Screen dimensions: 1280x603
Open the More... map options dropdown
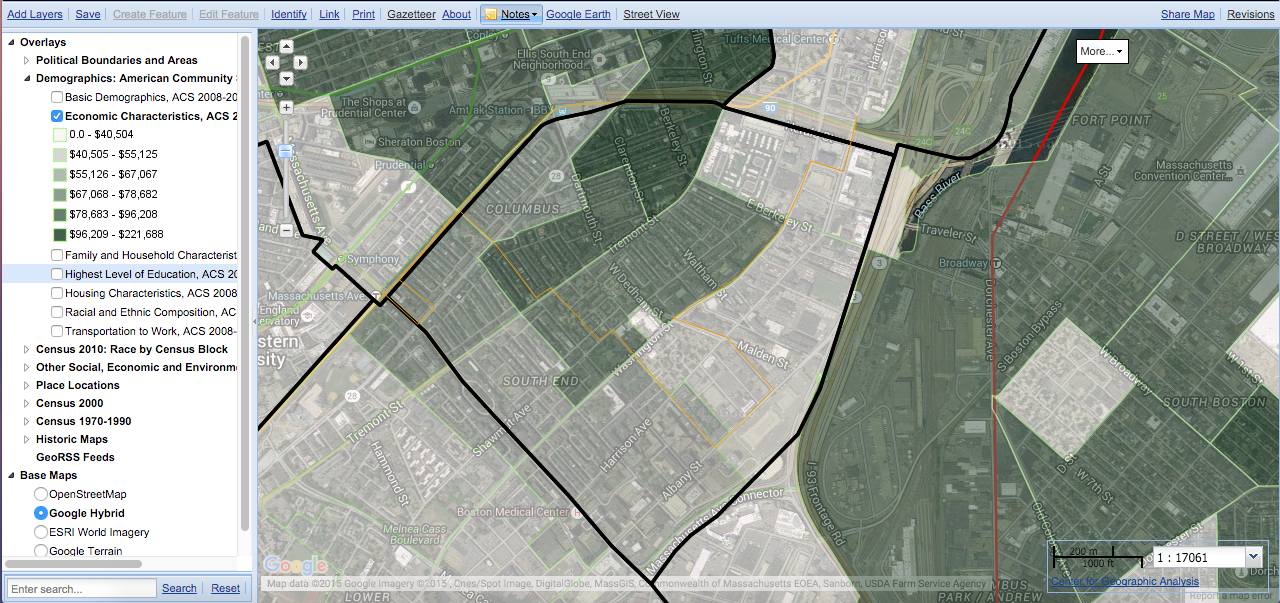tap(1102, 51)
